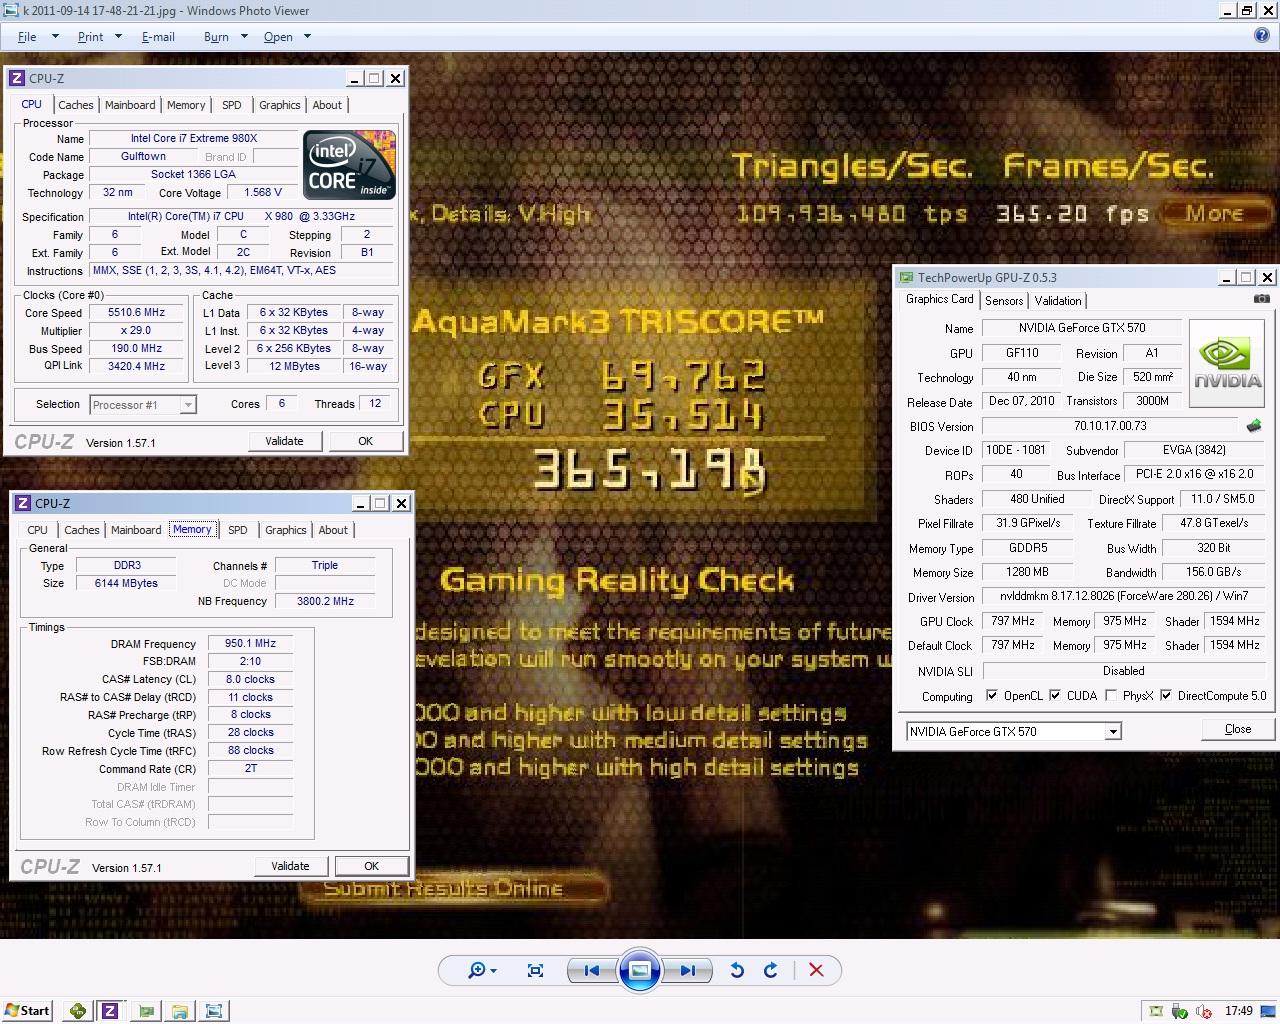Open the File menu in Photo Viewer
Image resolution: width=1280 pixels, height=1024 pixels.
[x=27, y=36]
